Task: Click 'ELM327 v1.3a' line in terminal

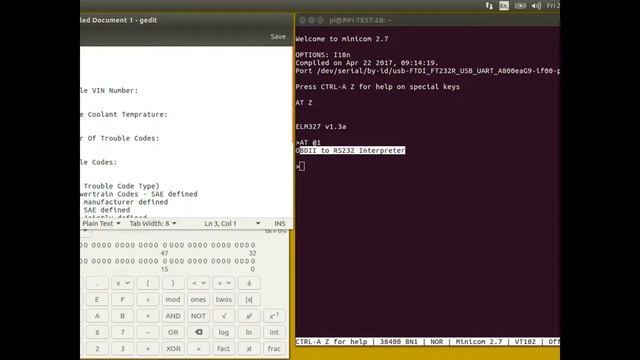Action: click(x=321, y=127)
